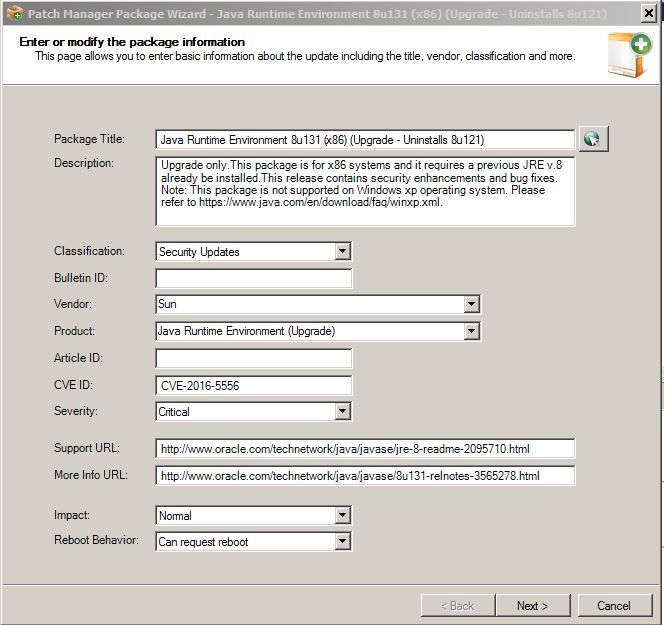Open the Reboot Behavior dropdown
Screen dimensions: 664x625
coord(342,541)
